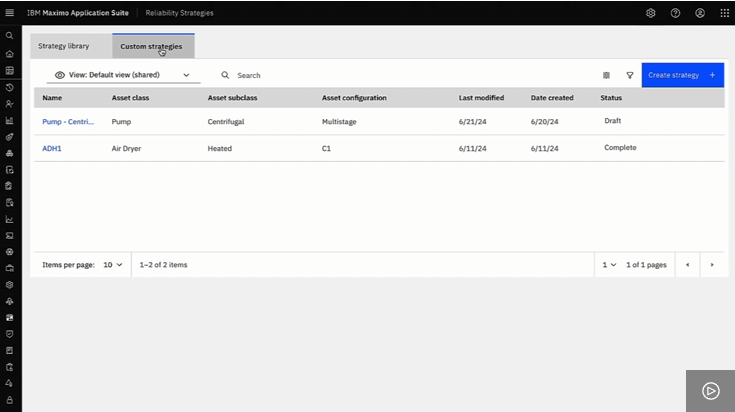Open the calendar-style sidebar icon below Home

9,71
